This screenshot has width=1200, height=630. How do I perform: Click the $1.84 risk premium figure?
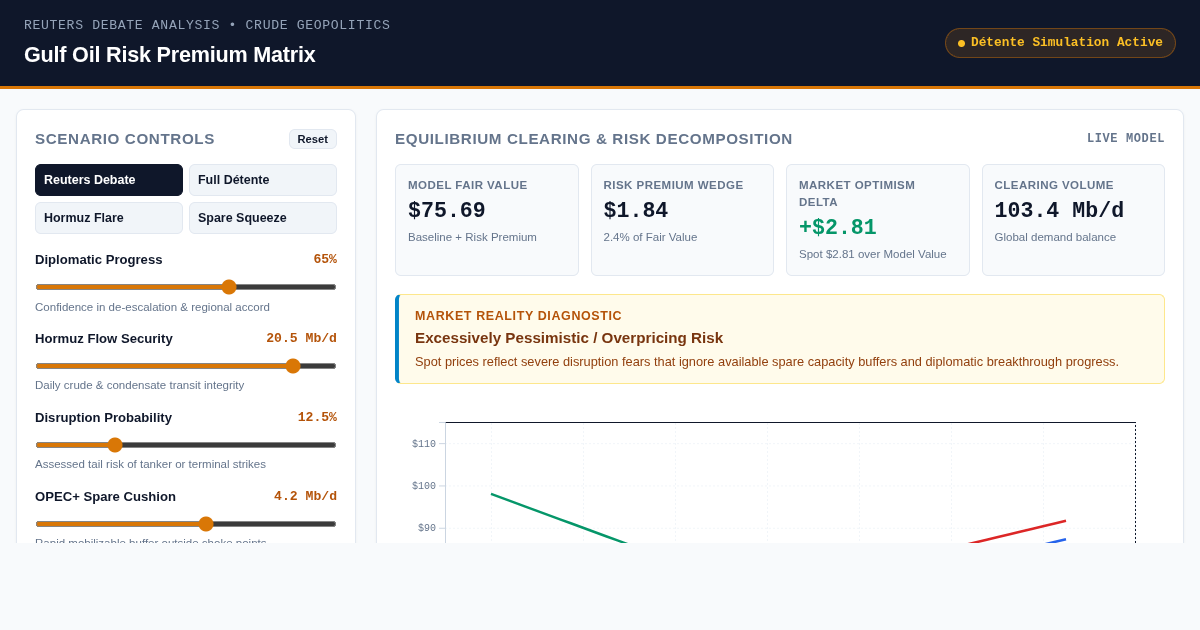click(636, 212)
